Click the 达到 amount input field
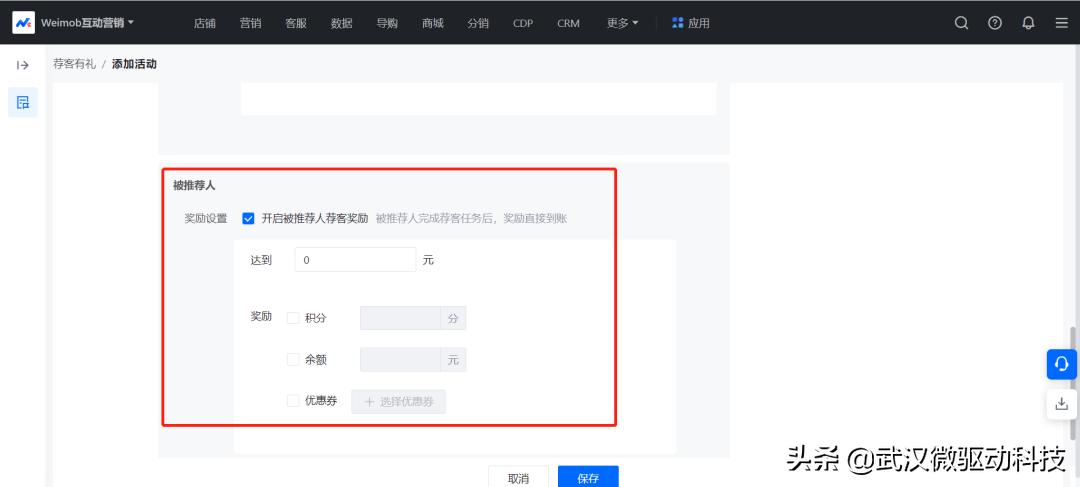This screenshot has width=1080, height=487. click(355, 260)
